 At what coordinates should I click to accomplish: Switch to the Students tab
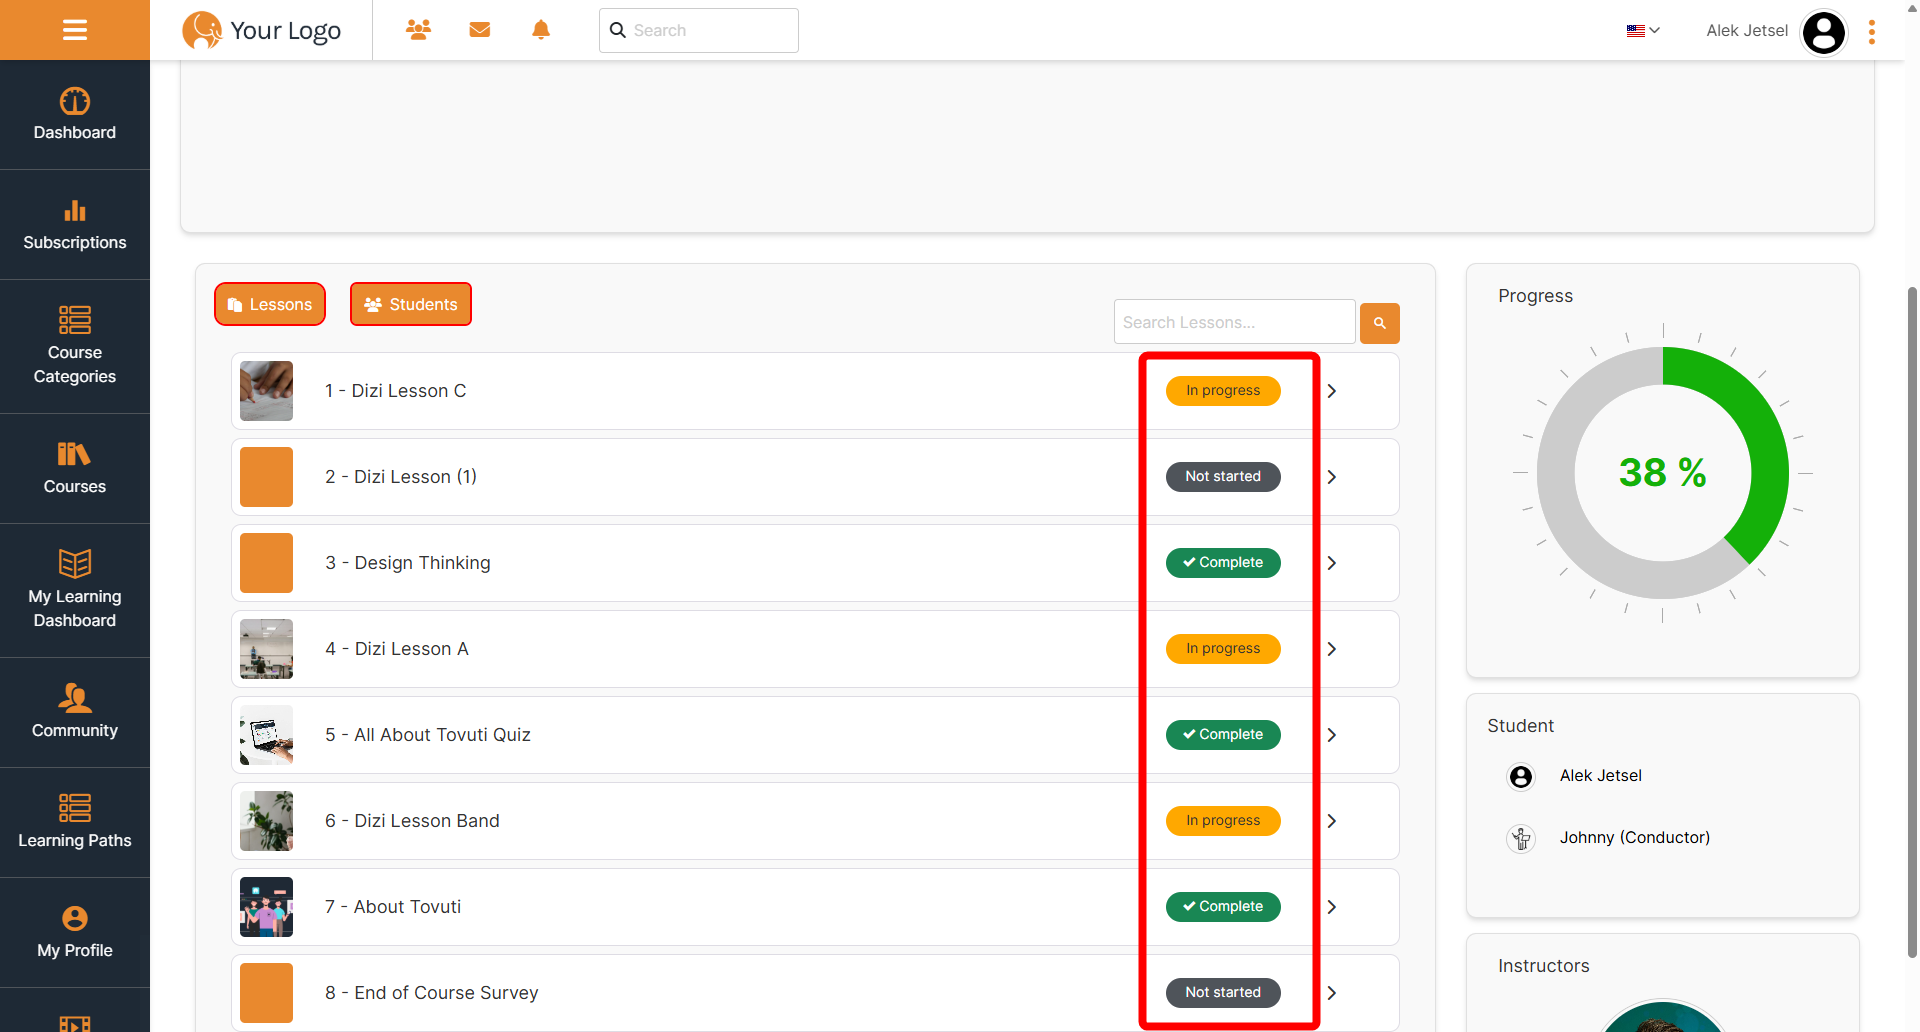411,304
